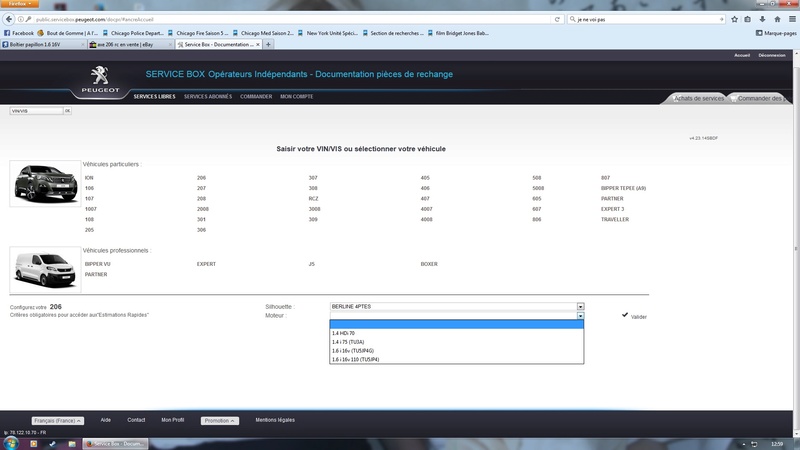This screenshot has height=450, width=800.
Task: Click the Firefox back arrow button
Action: tap(9, 19)
